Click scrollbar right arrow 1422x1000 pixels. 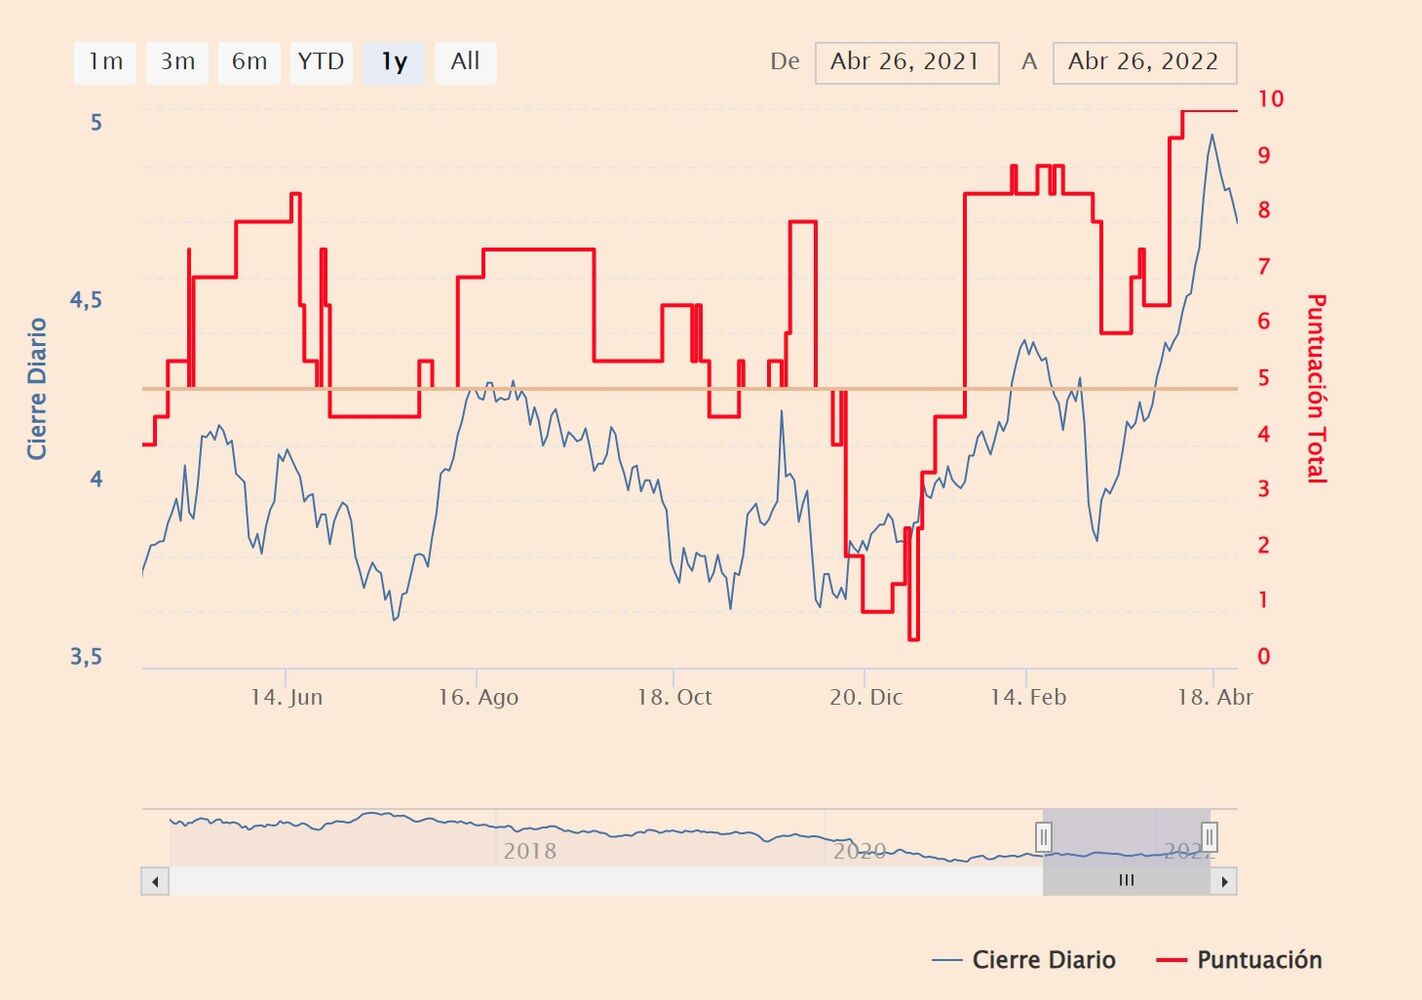1224,881
